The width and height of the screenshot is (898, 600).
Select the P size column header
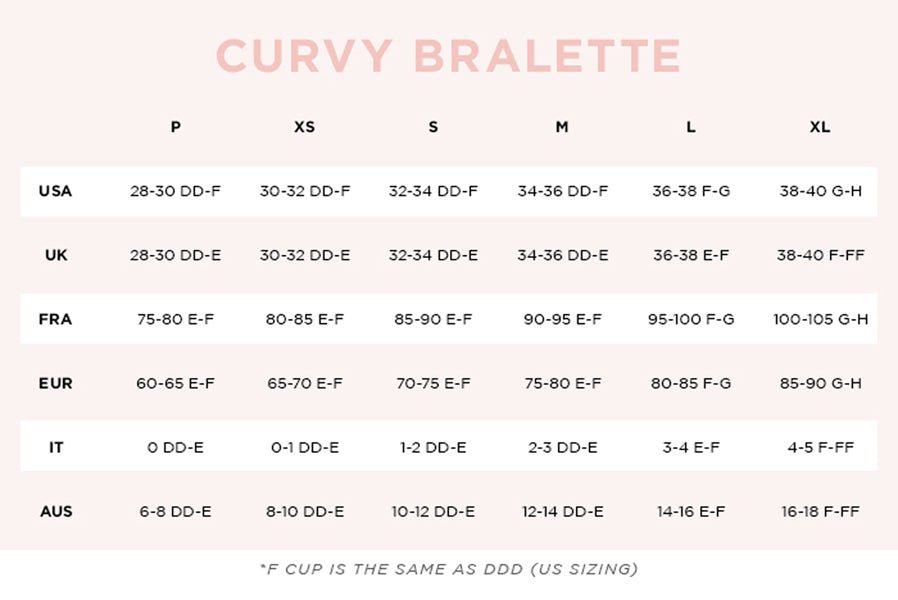(176, 127)
